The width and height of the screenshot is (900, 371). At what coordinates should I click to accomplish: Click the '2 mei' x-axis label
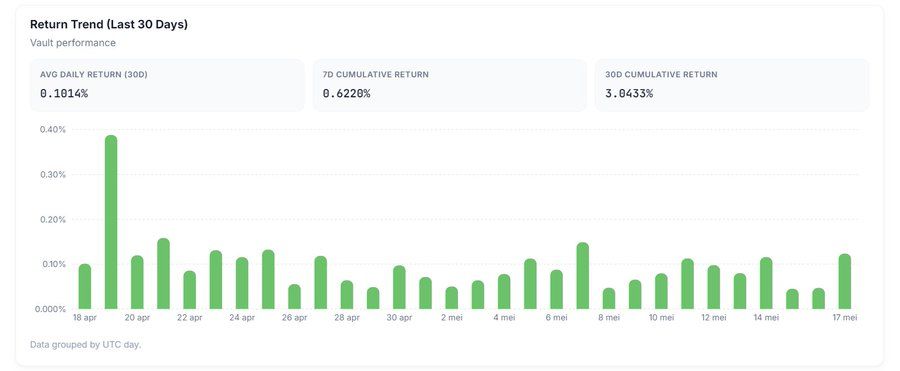point(452,317)
